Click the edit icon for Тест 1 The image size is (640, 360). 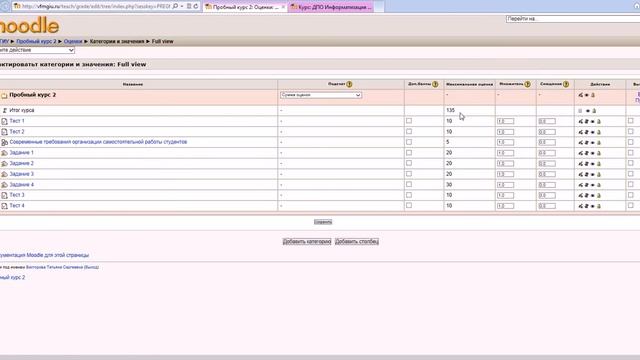(580, 121)
